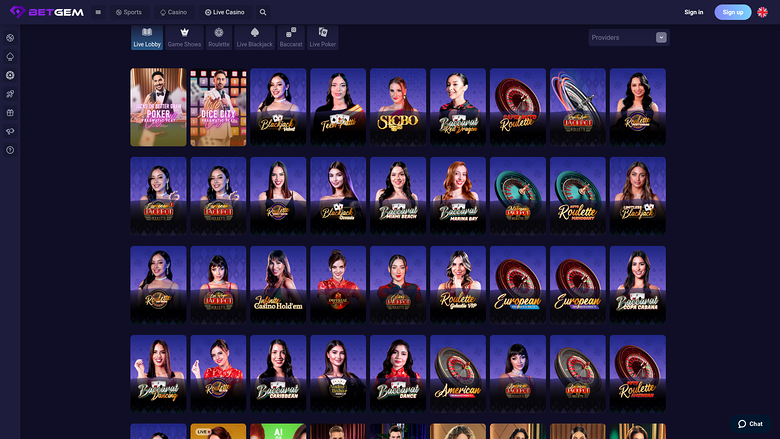Click the Sign in link

(x=693, y=12)
